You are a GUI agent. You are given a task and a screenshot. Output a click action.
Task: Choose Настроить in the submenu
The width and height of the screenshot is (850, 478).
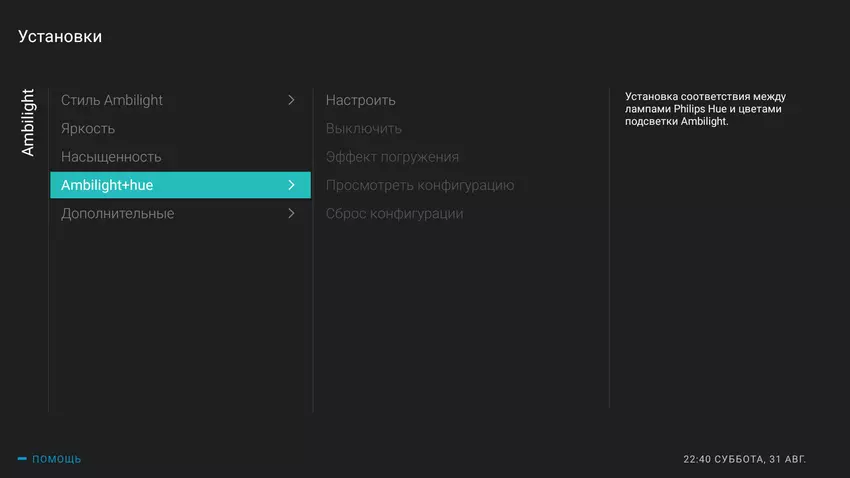point(361,100)
